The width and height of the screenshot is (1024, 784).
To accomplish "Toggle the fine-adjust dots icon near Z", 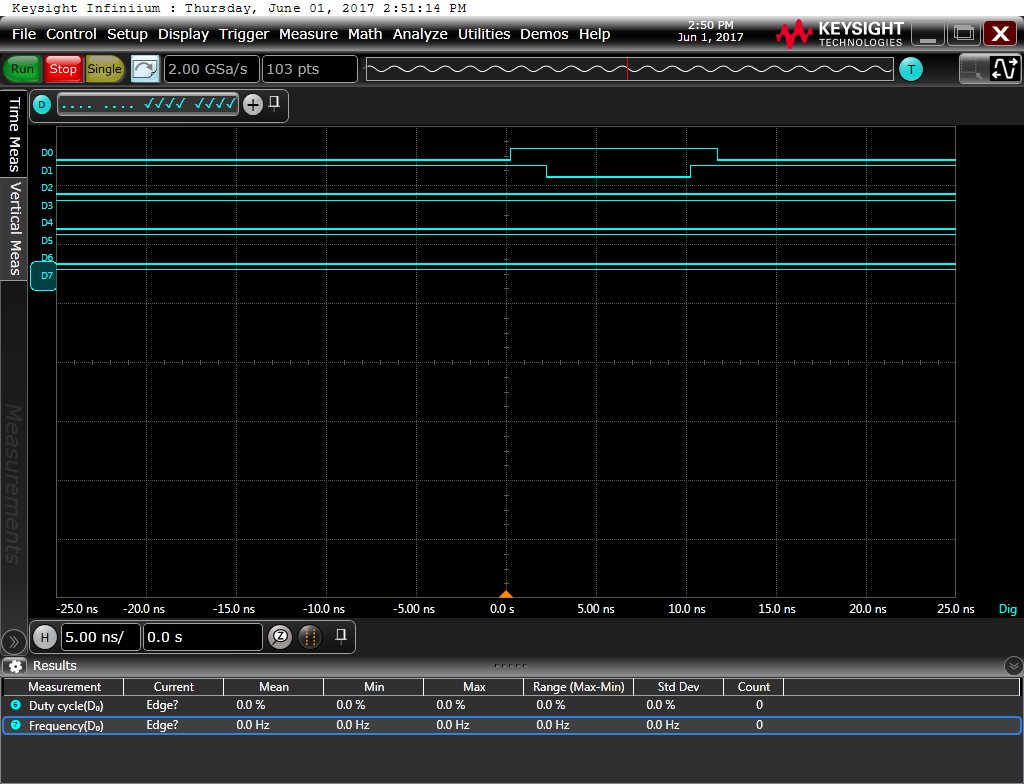I will coord(310,636).
